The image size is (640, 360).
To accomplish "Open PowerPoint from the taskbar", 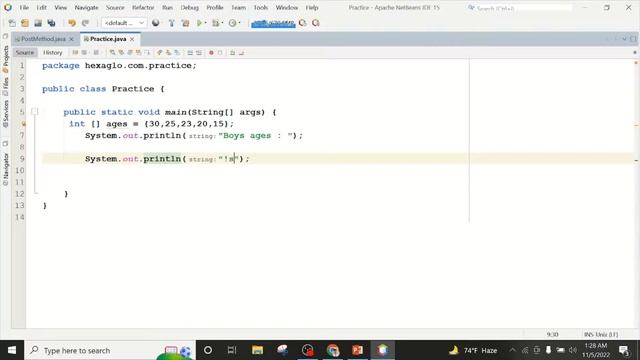I will pyautogui.click(x=358, y=350).
